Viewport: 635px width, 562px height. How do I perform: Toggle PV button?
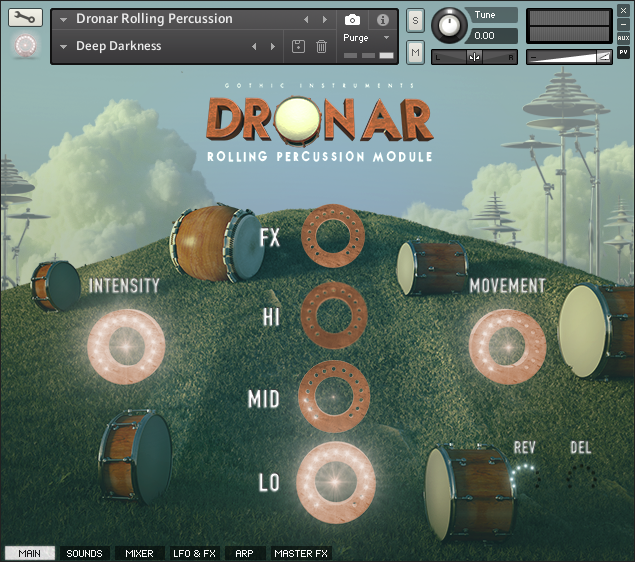(x=623, y=52)
